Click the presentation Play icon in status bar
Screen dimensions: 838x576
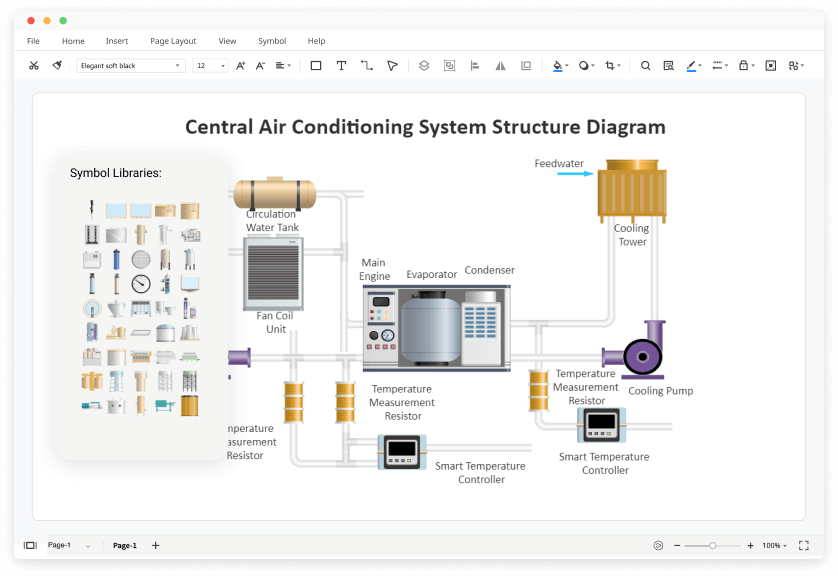pyautogui.click(x=658, y=546)
